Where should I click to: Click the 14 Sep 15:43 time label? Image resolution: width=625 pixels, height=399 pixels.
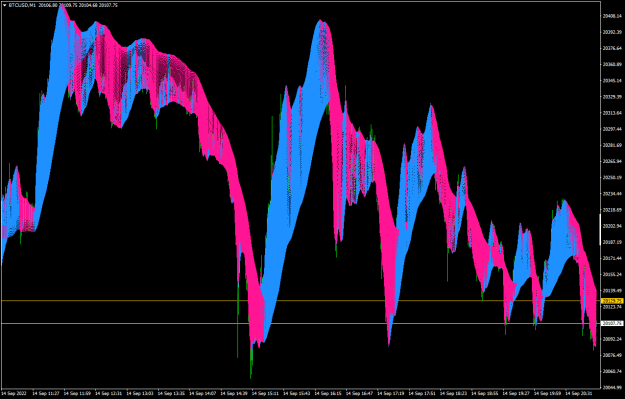tap(297, 393)
